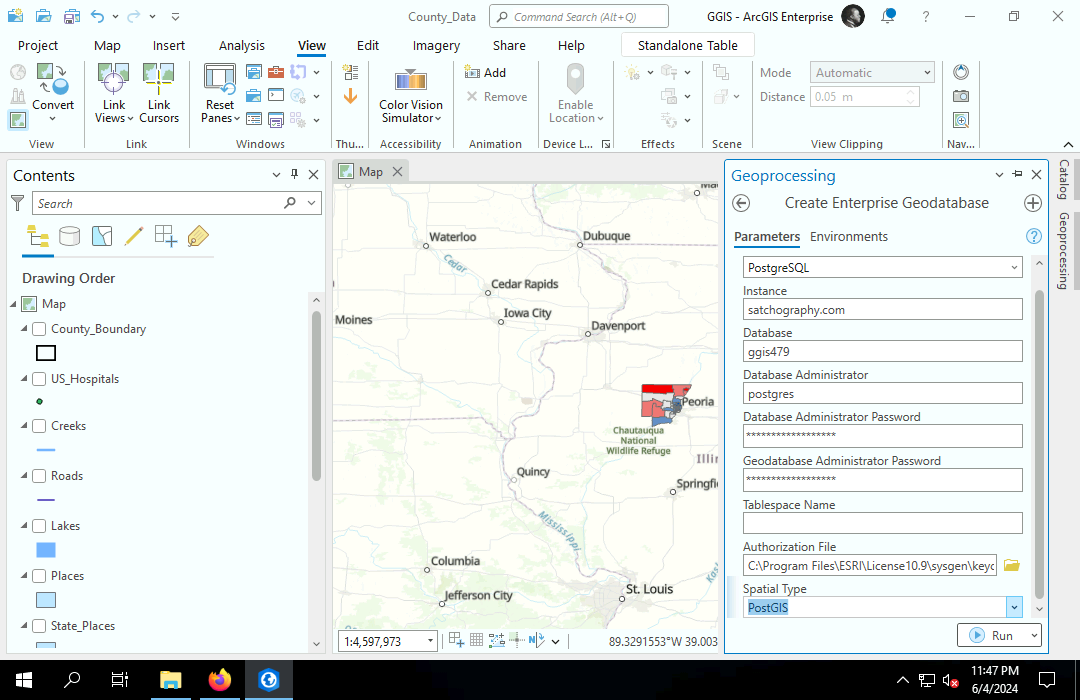Check the Roads layer visibility box
Screen dimensions: 1080x700
point(39,476)
